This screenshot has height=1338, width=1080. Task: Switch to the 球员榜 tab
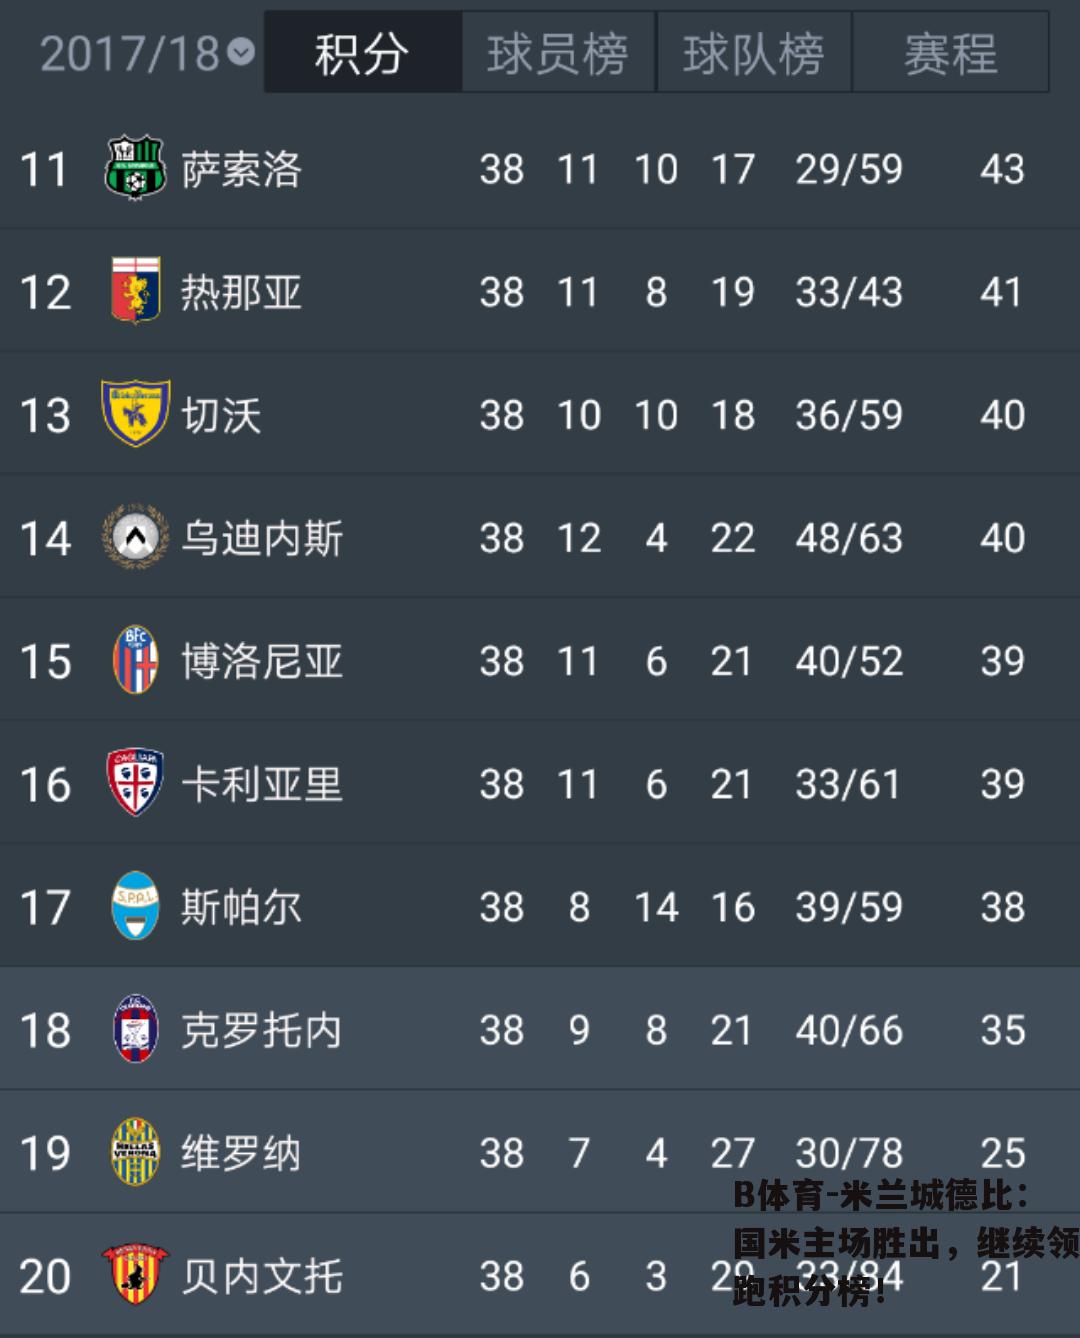(x=558, y=53)
